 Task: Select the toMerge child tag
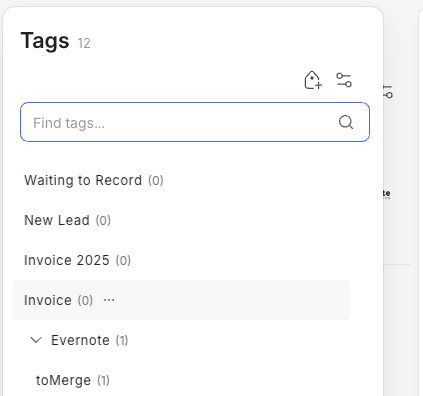click(63, 380)
